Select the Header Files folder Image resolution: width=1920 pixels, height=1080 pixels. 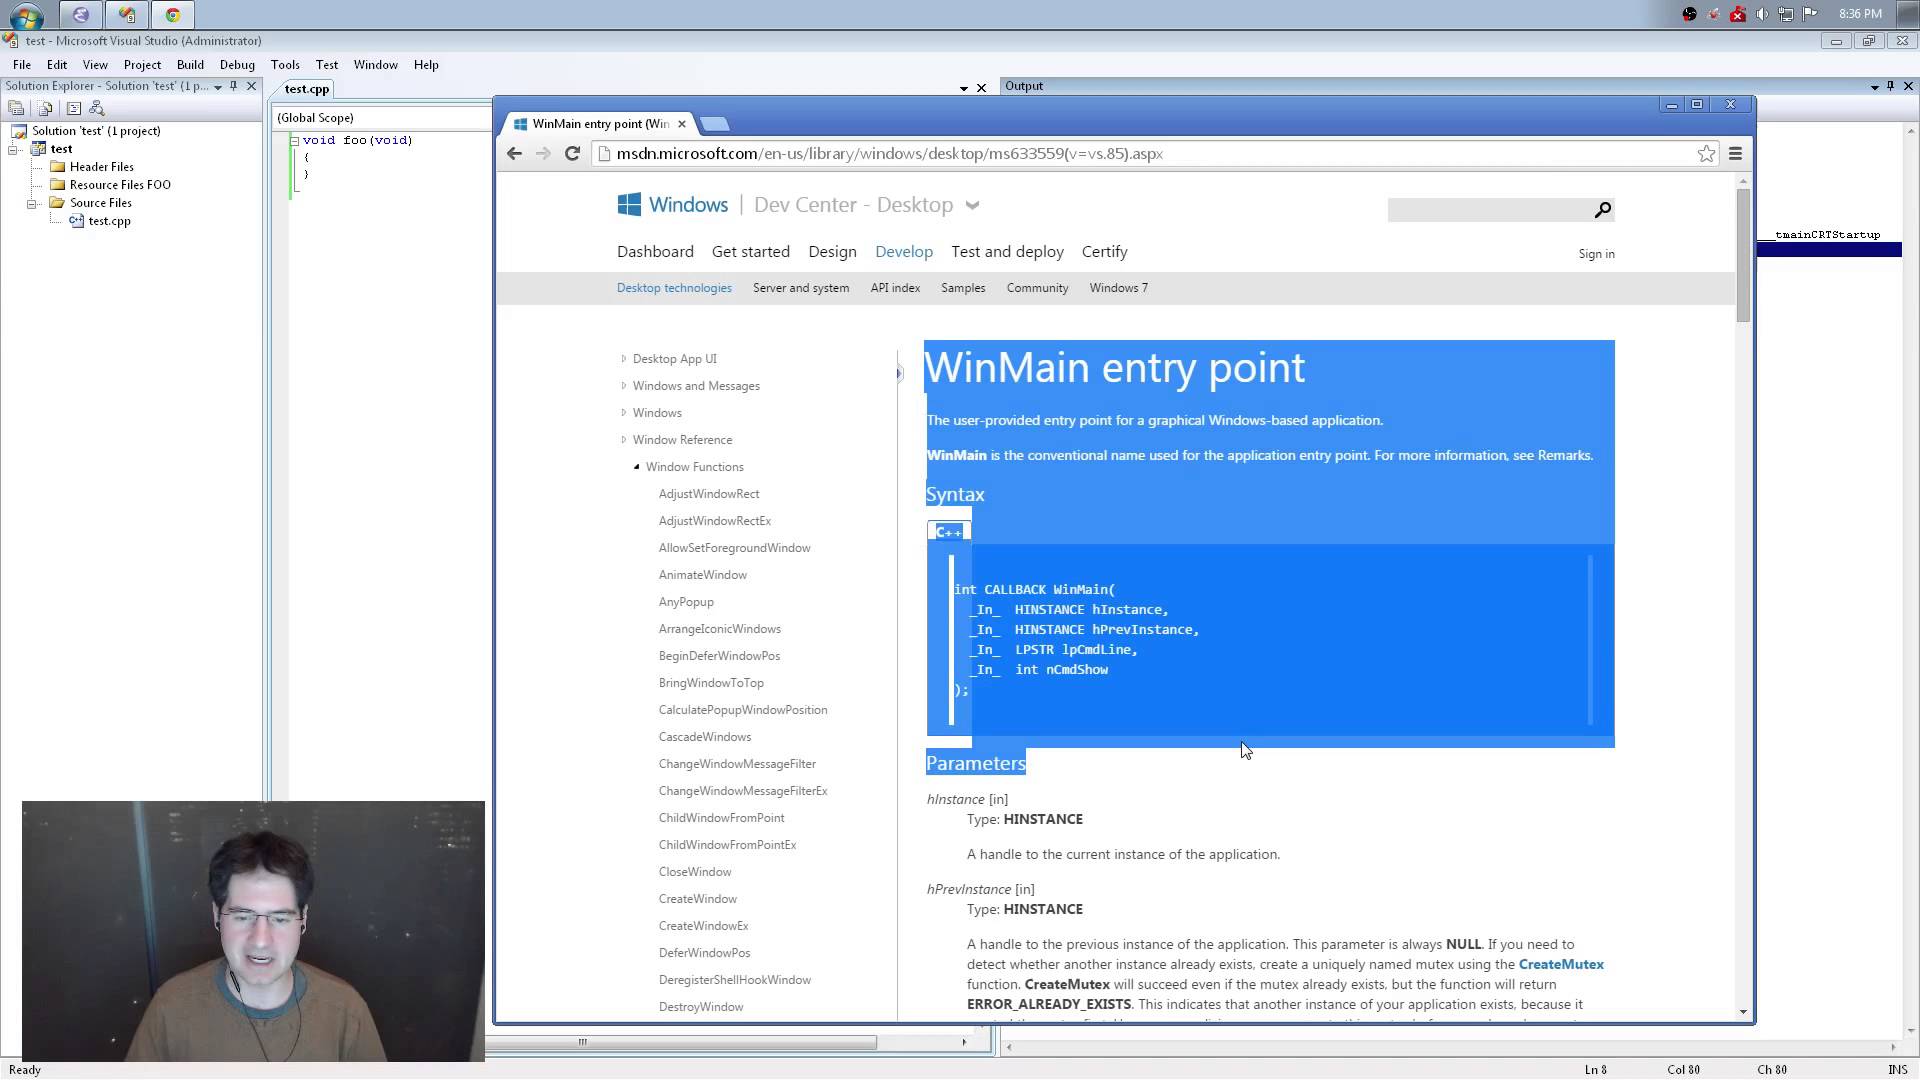(101, 167)
